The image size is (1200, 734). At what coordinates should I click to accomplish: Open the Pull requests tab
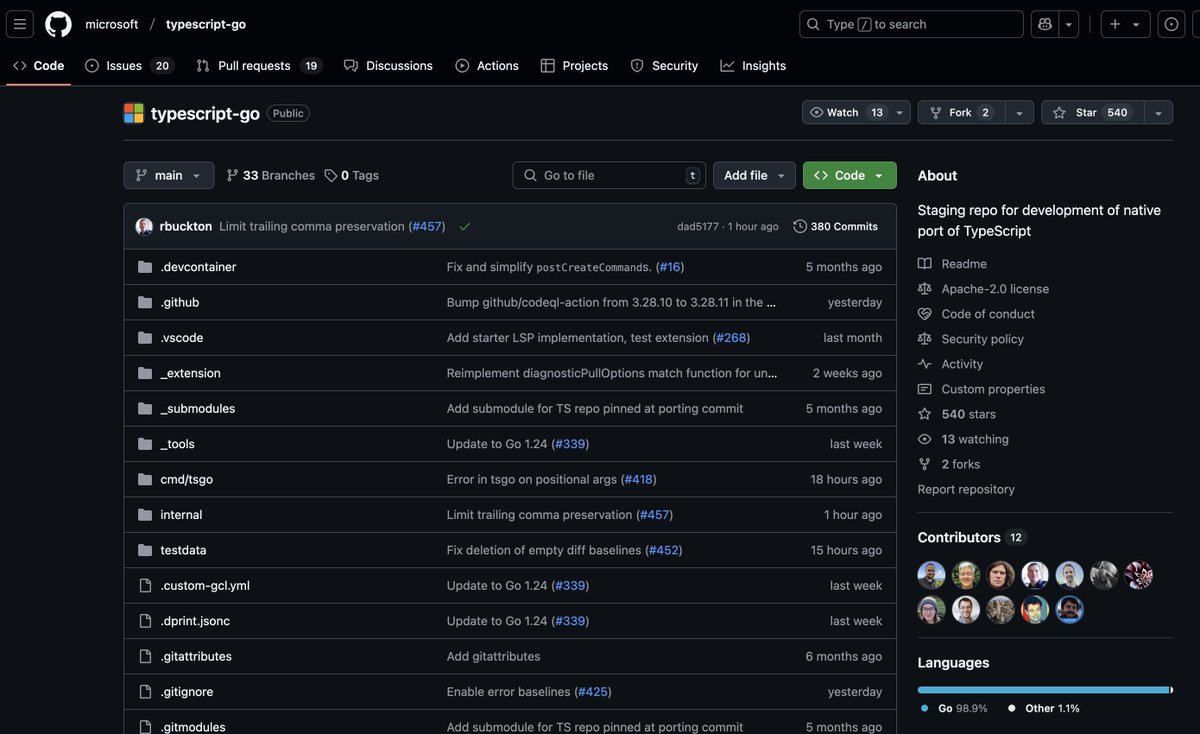(x=258, y=66)
